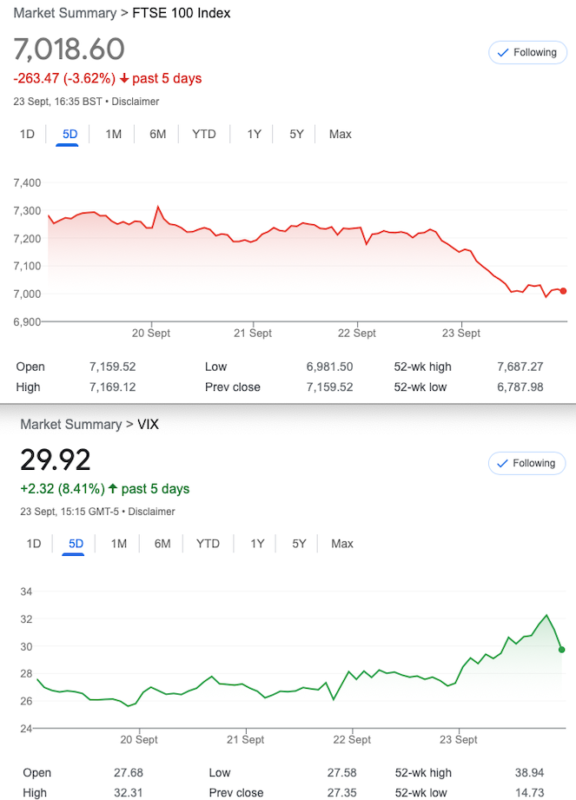
Task: Select the 1D tab on FTSE 100 chart
Action: tap(27, 134)
